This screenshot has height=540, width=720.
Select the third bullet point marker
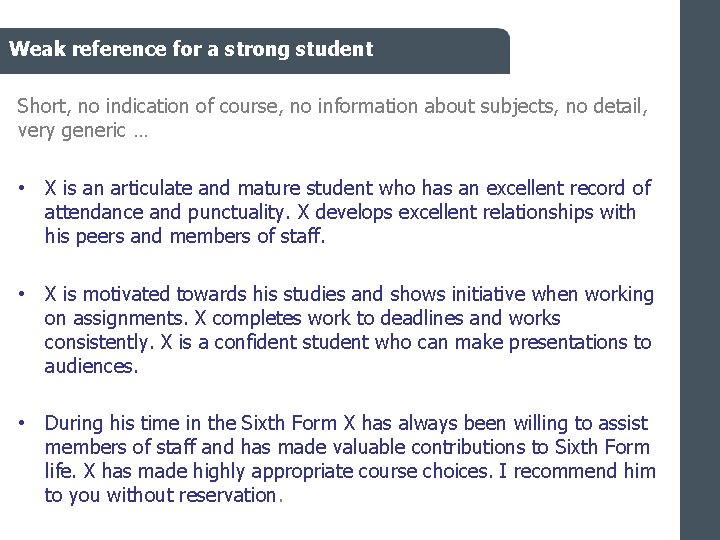22,424
